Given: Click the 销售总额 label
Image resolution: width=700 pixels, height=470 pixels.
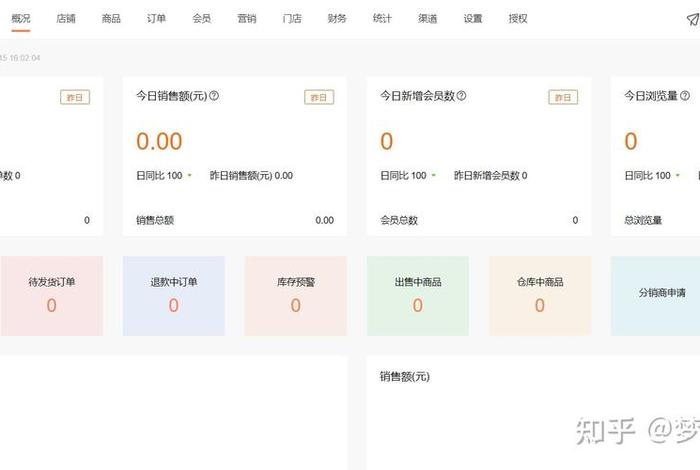Looking at the screenshot, I should (x=155, y=220).
